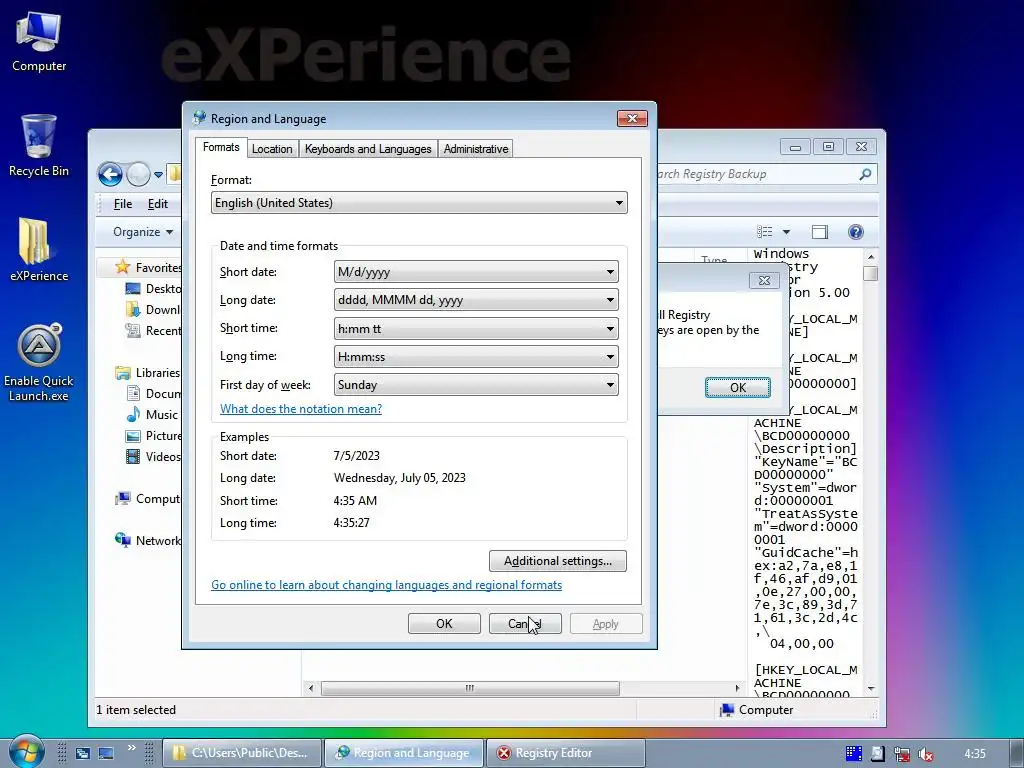
Task: Click Switch between windows quick launch icon
Action: 82,754
